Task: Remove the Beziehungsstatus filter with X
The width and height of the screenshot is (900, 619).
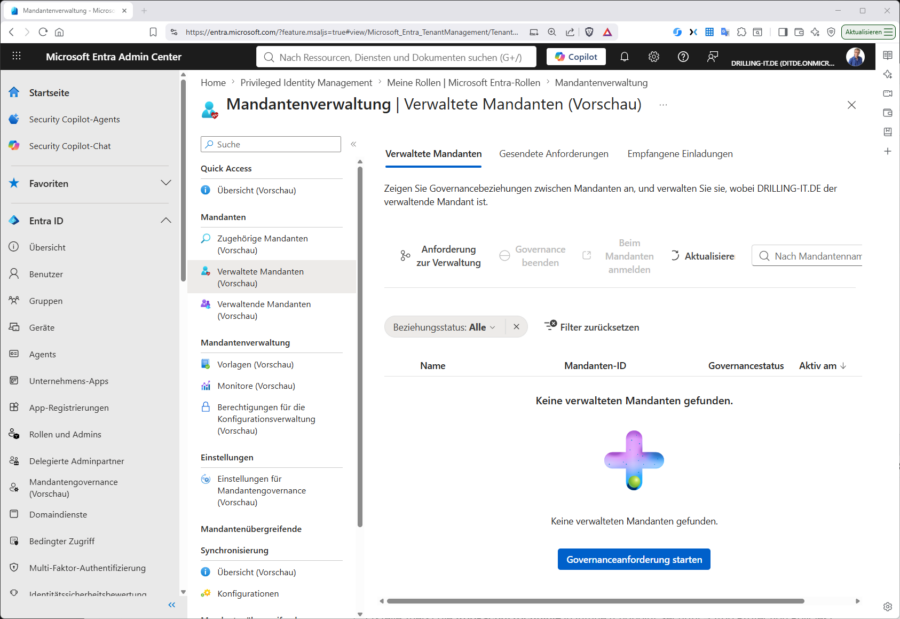Action: click(516, 327)
